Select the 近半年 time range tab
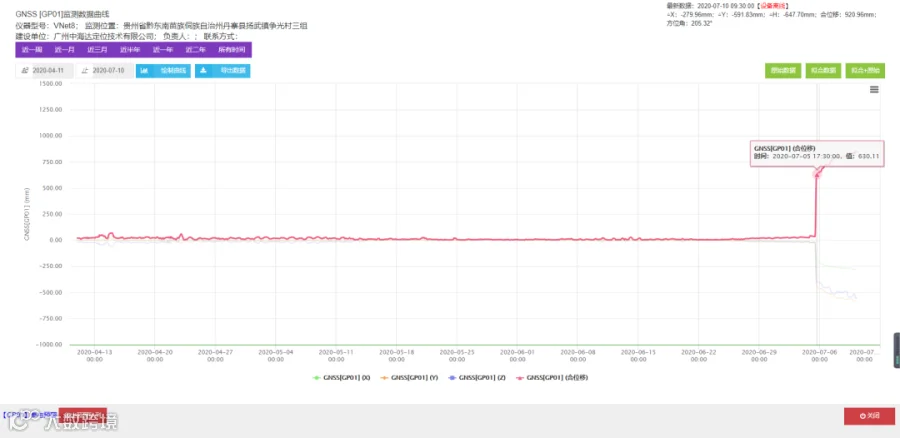The image size is (900, 438). click(x=130, y=50)
